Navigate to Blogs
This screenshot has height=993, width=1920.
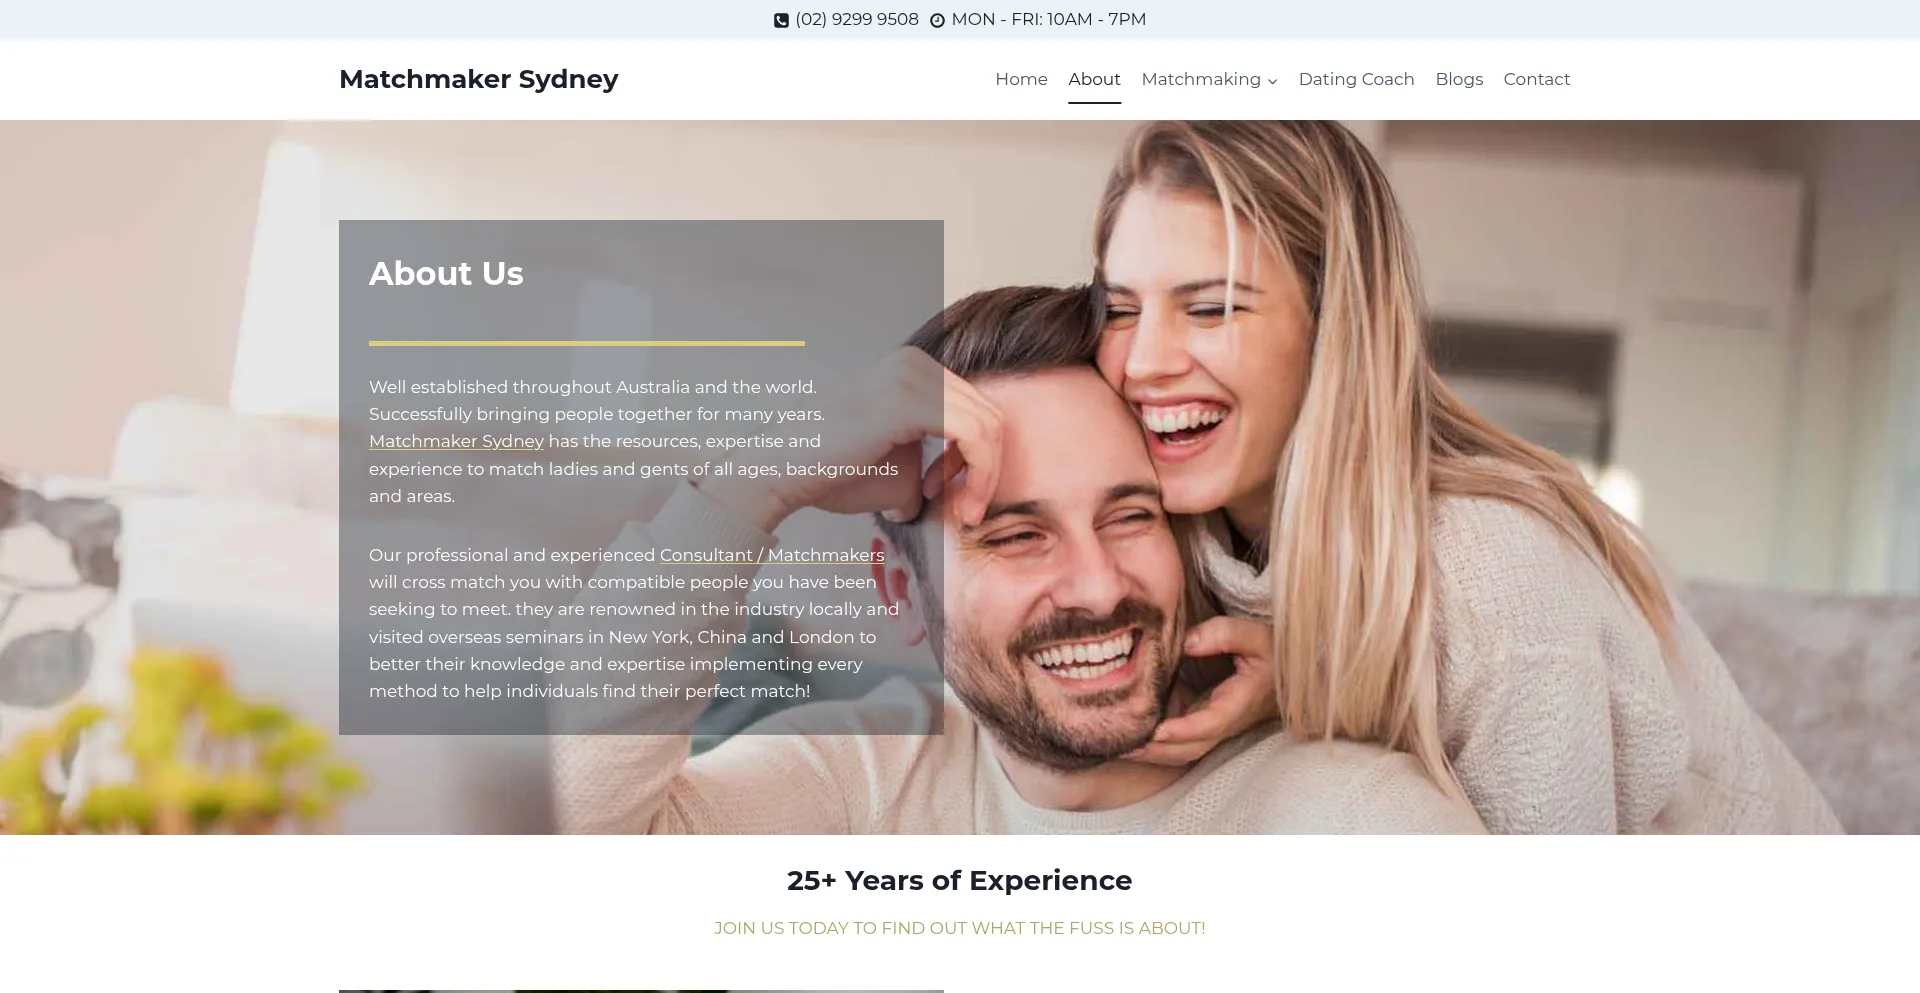(1459, 79)
